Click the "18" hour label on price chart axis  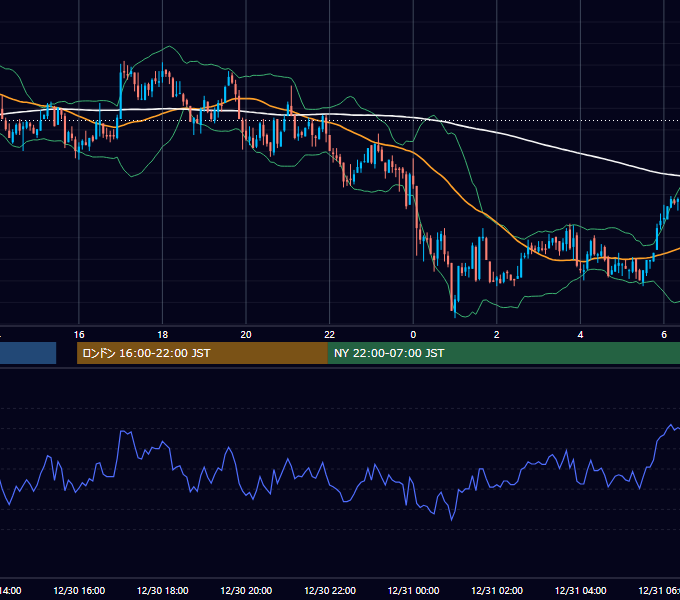(x=162, y=334)
